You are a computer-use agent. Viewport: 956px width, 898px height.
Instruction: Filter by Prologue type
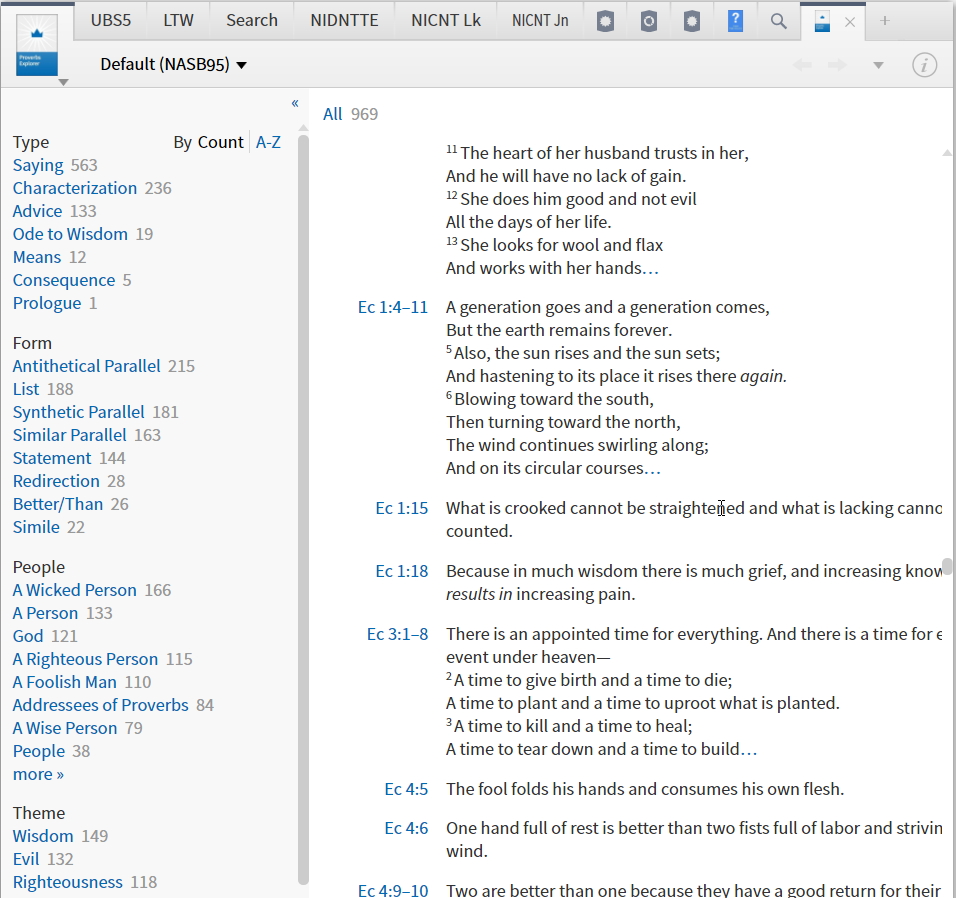coord(47,304)
